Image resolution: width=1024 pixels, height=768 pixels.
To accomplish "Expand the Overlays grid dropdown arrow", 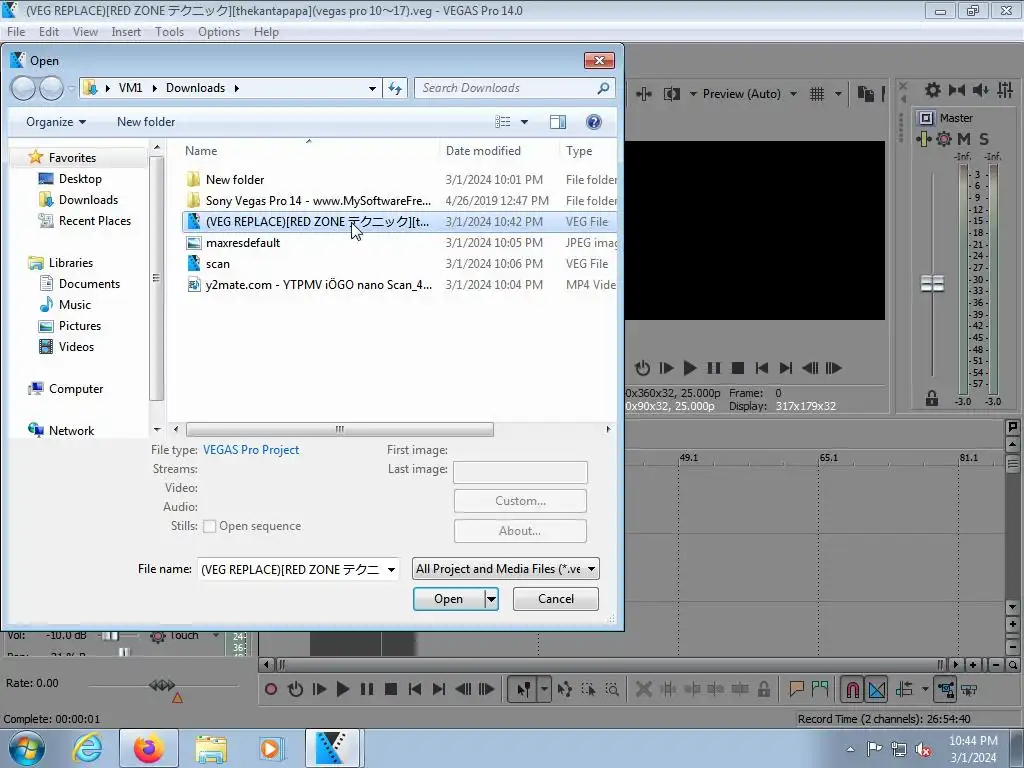I will 838,94.
